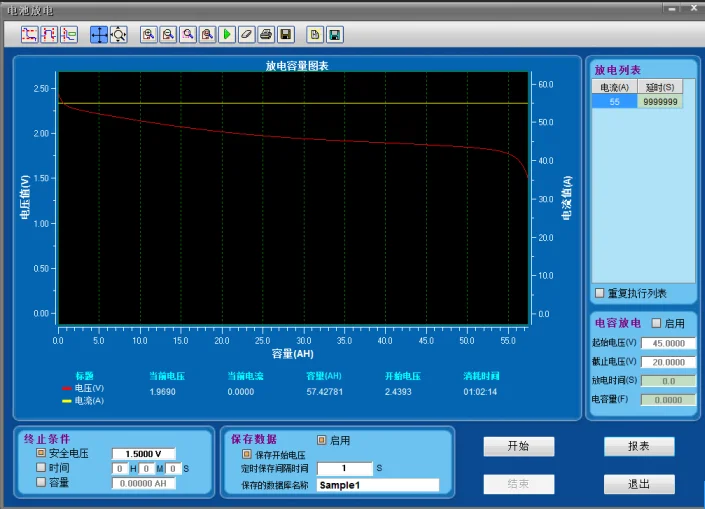The width and height of the screenshot is (705, 509).
Task: Enable the 时间 stop condition checkbox
Action: pos(41,468)
